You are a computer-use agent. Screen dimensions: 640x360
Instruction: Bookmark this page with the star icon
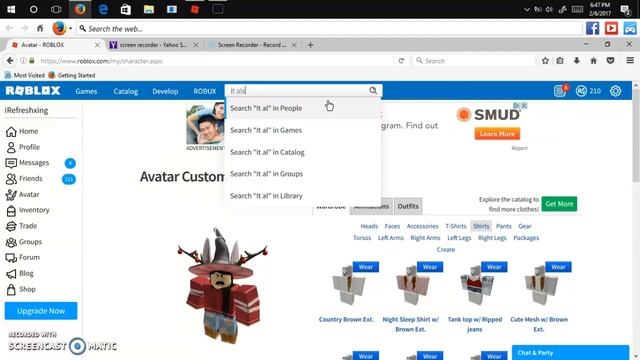tap(545, 61)
